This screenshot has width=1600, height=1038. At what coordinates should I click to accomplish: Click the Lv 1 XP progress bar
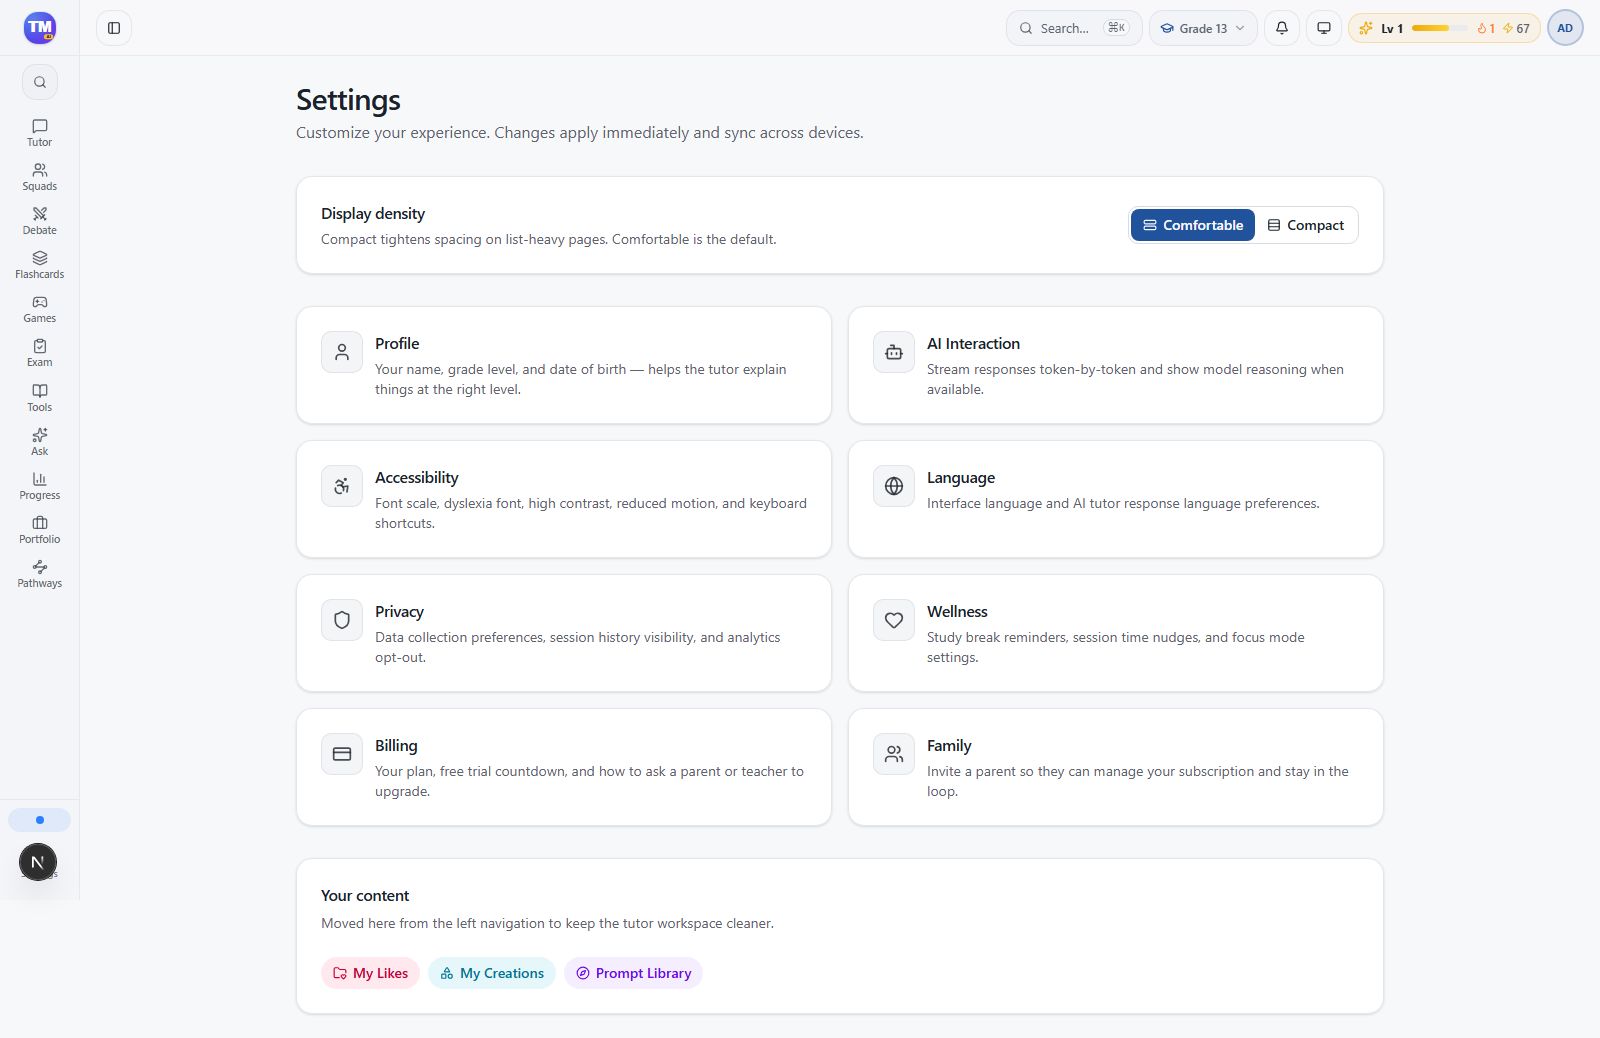(x=1439, y=28)
